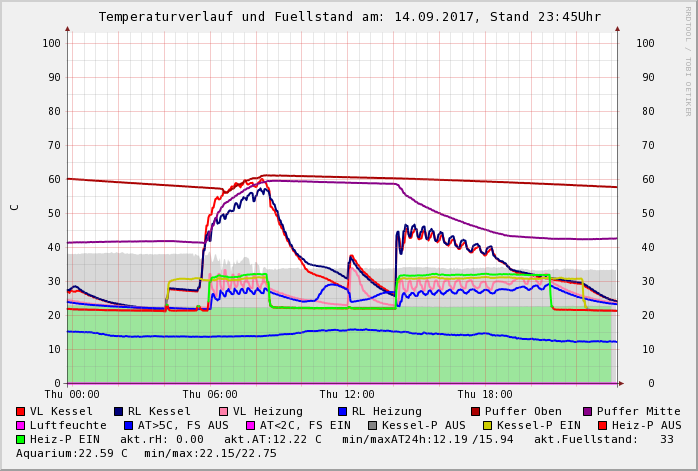Click the Thu 00:00 time axis label
Viewport: 698px width, 471px height.
point(72,395)
